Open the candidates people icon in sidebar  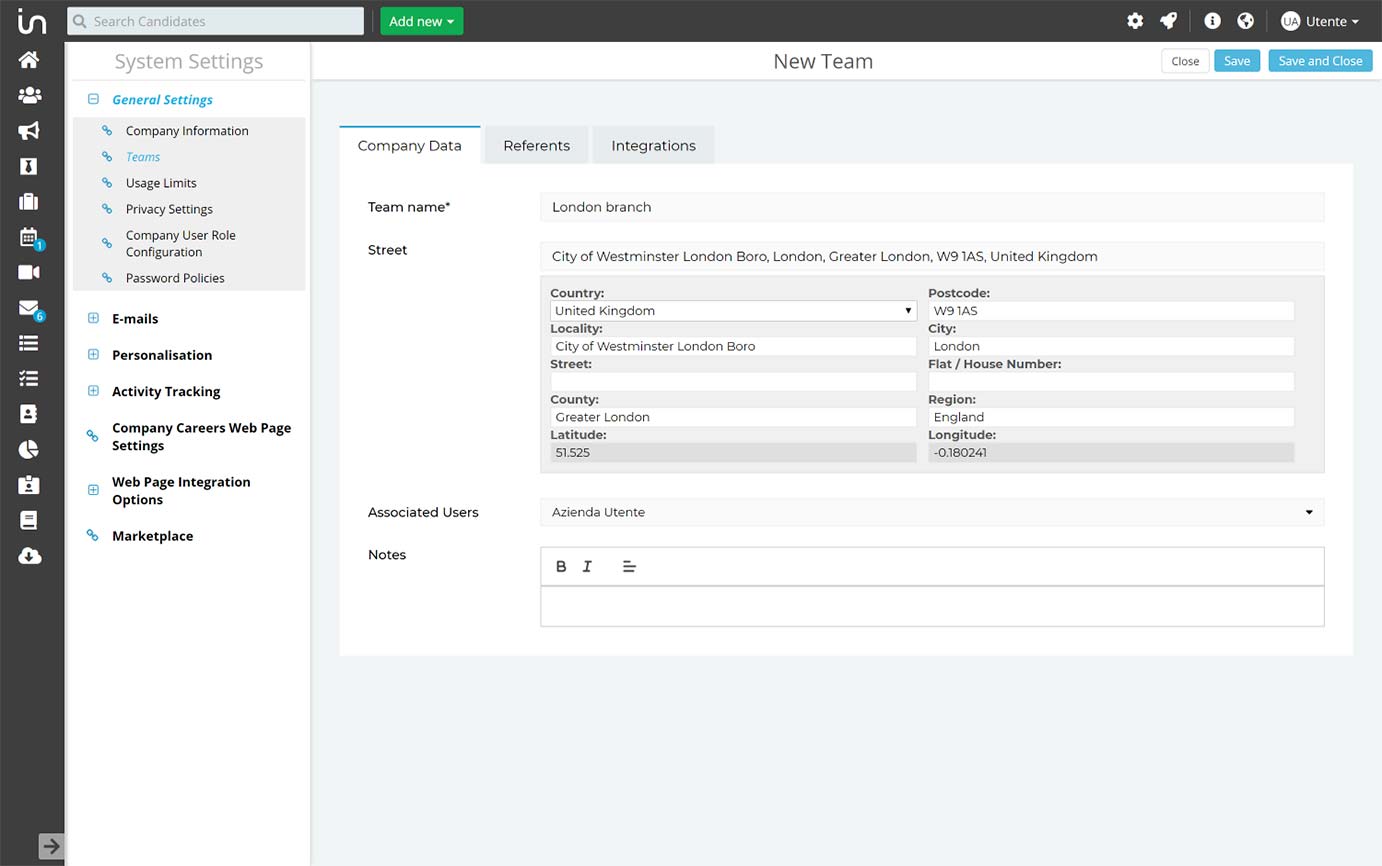[x=29, y=95]
